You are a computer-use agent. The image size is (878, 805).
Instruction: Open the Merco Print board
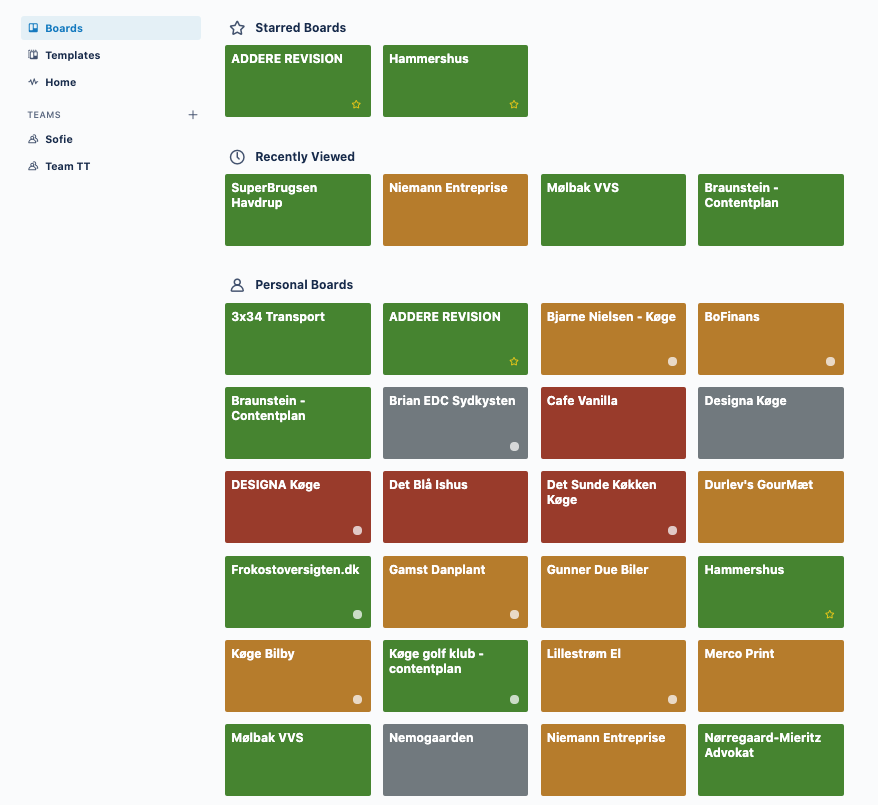coord(770,676)
